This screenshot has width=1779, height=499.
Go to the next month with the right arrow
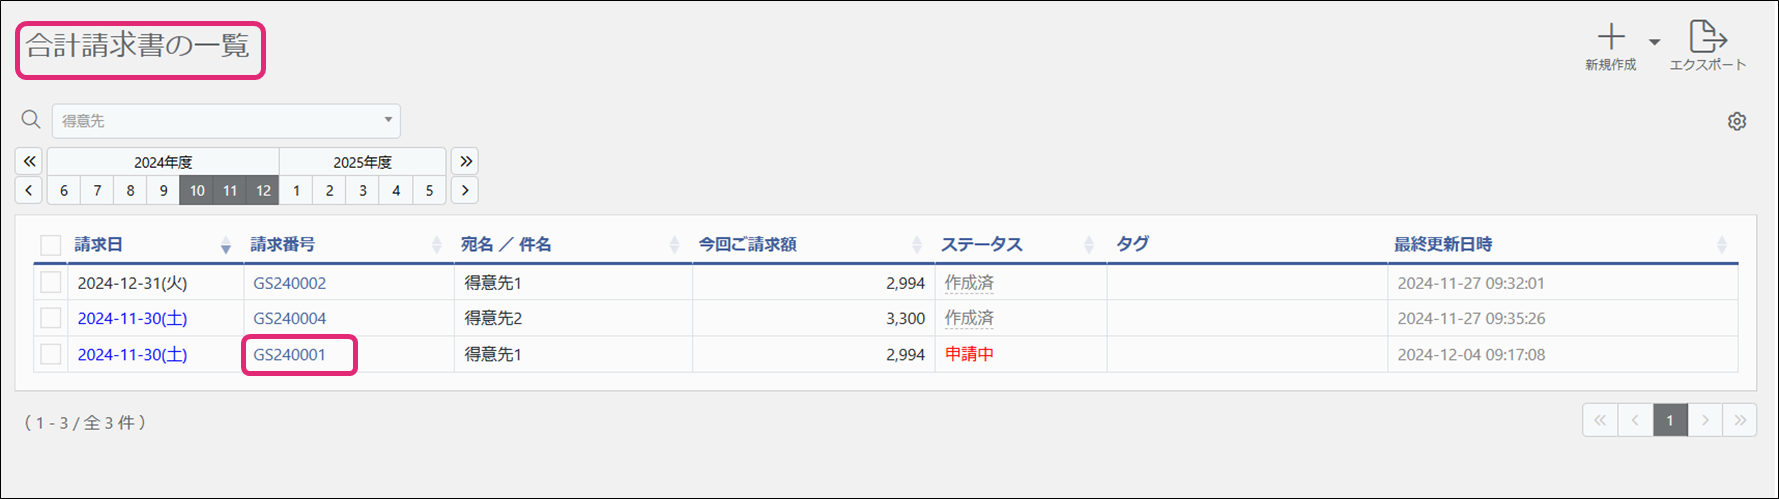[465, 190]
